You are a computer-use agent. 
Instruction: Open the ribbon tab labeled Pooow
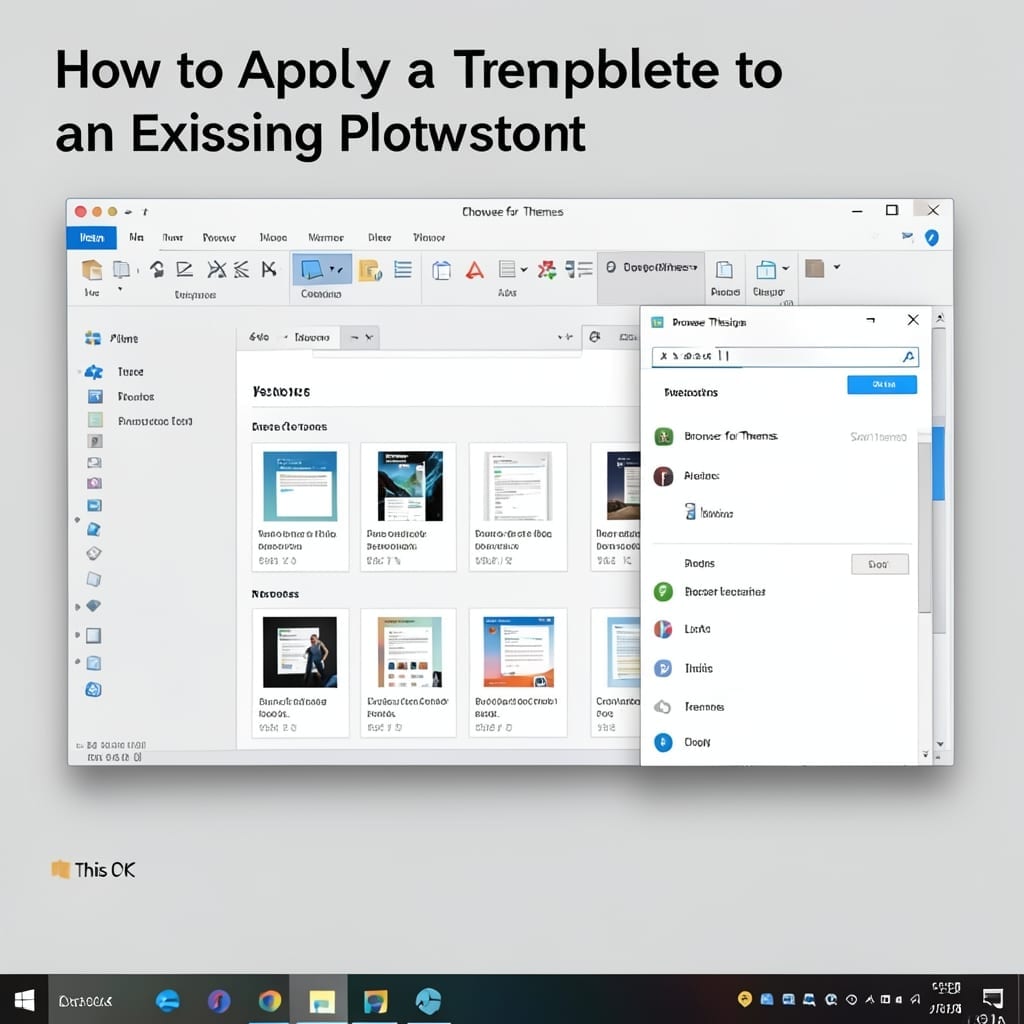(219, 238)
